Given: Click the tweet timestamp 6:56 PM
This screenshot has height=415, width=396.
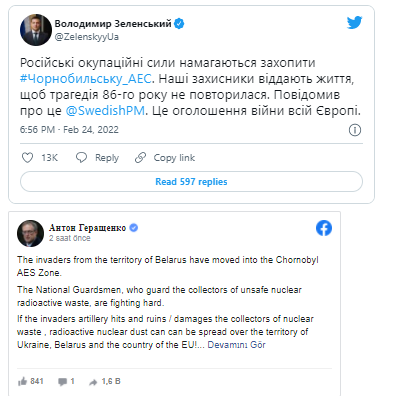Looking at the screenshot, I should click(37, 130).
